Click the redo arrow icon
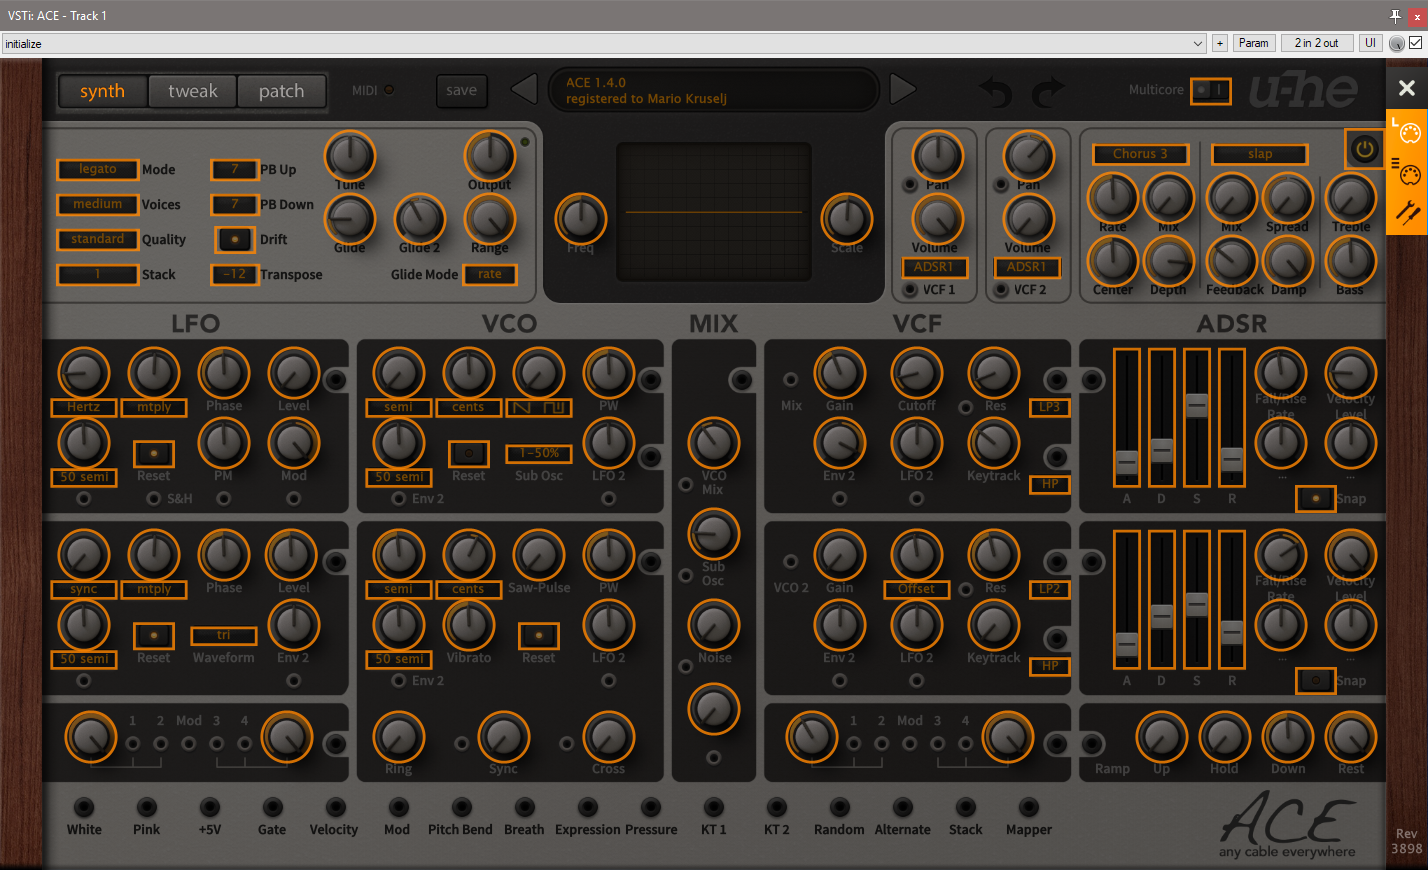This screenshot has height=870, width=1428. [x=1048, y=91]
